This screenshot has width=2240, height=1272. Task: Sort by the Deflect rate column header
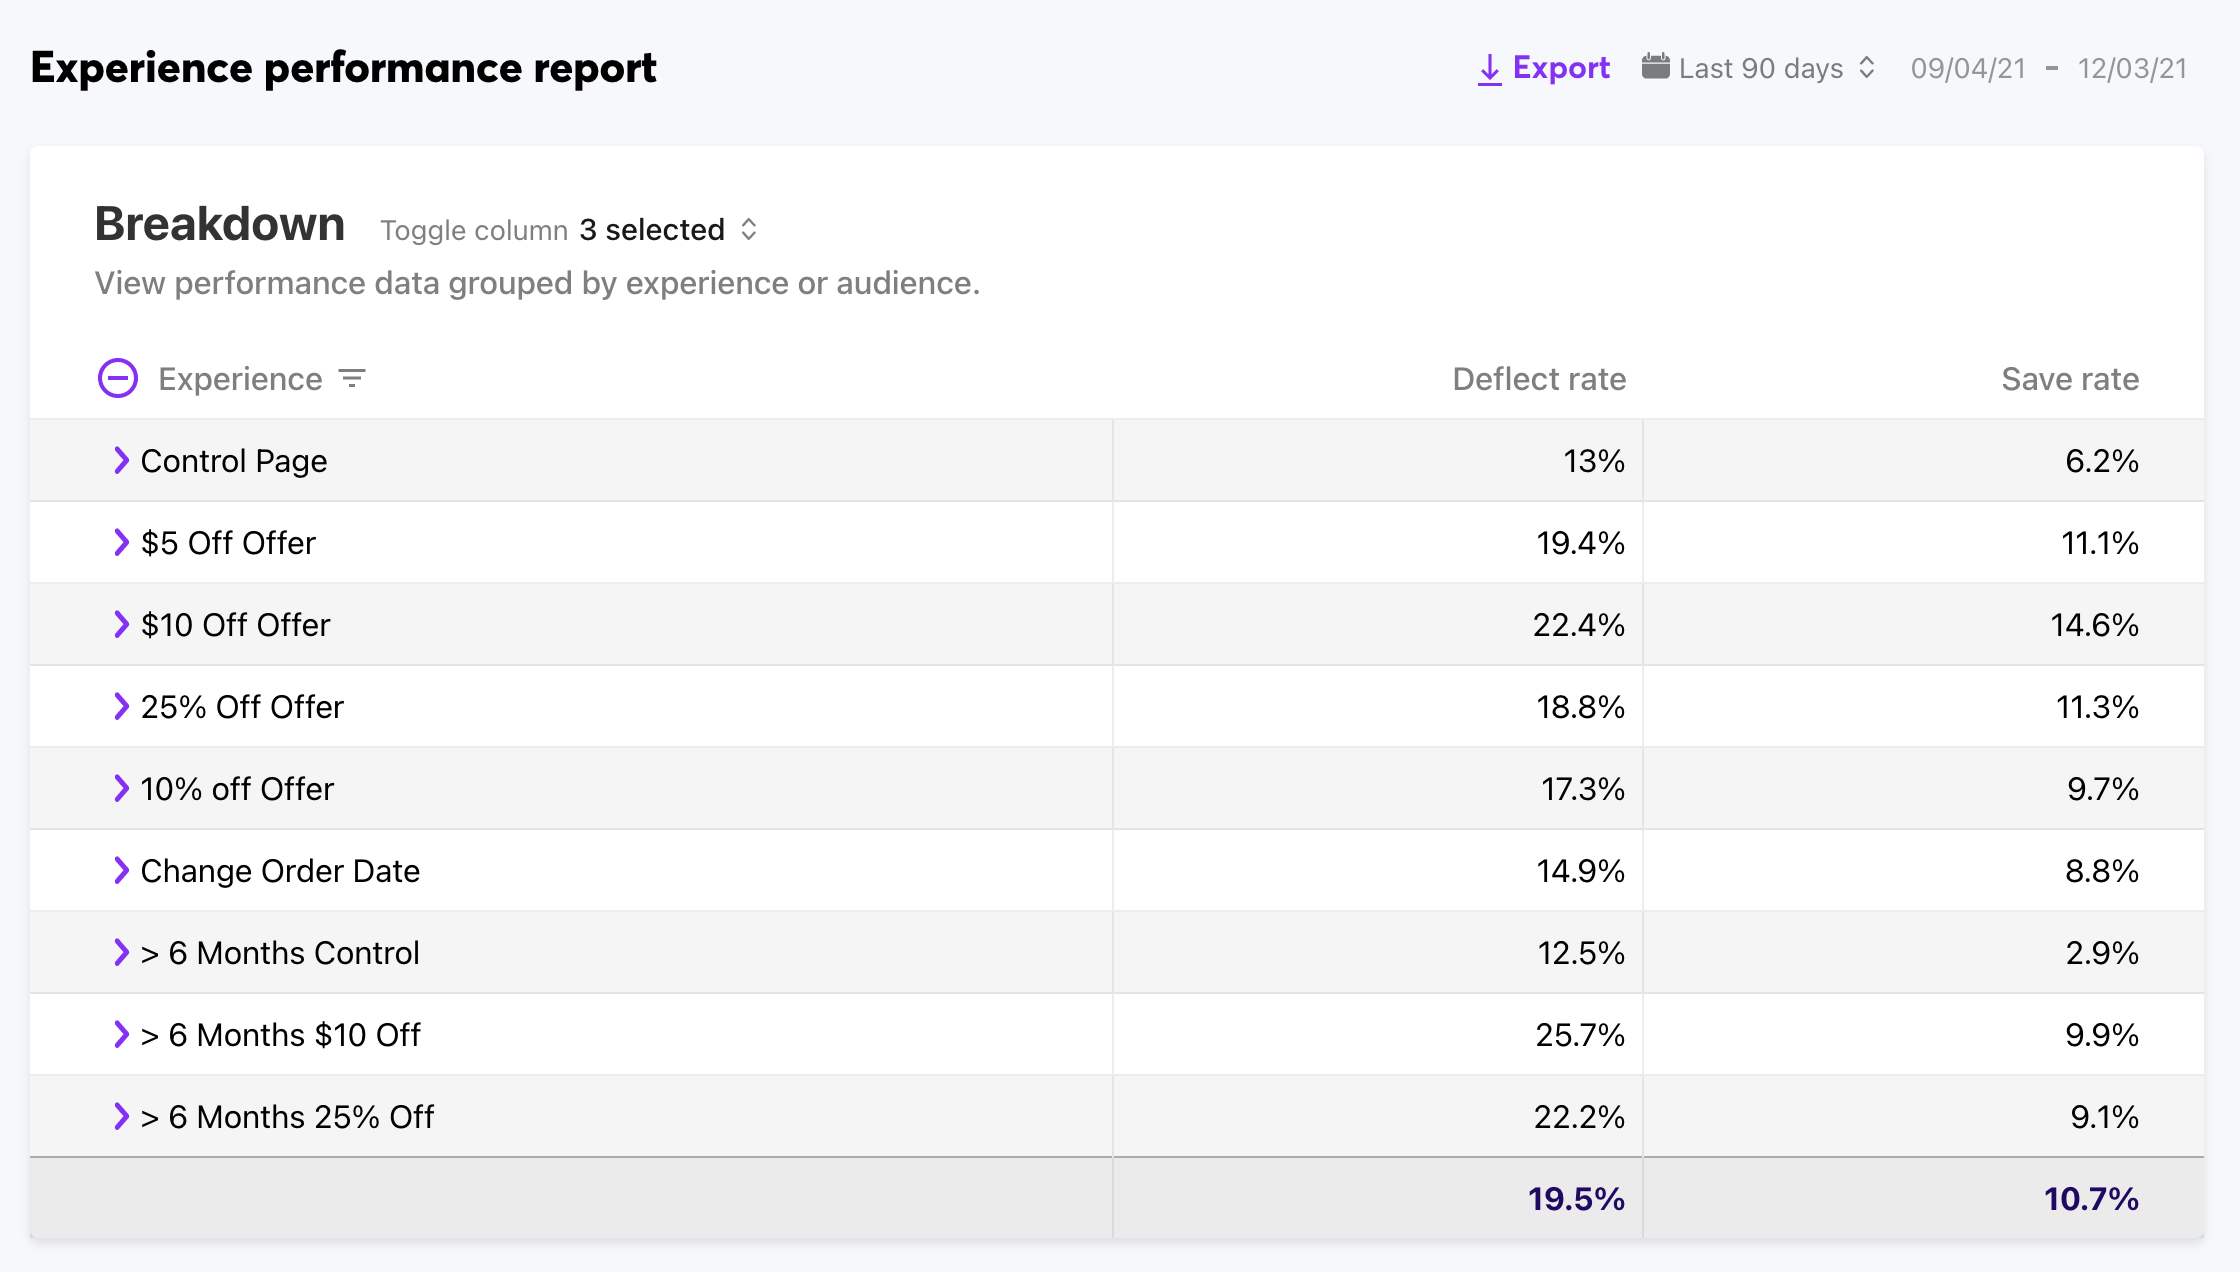pos(1538,379)
